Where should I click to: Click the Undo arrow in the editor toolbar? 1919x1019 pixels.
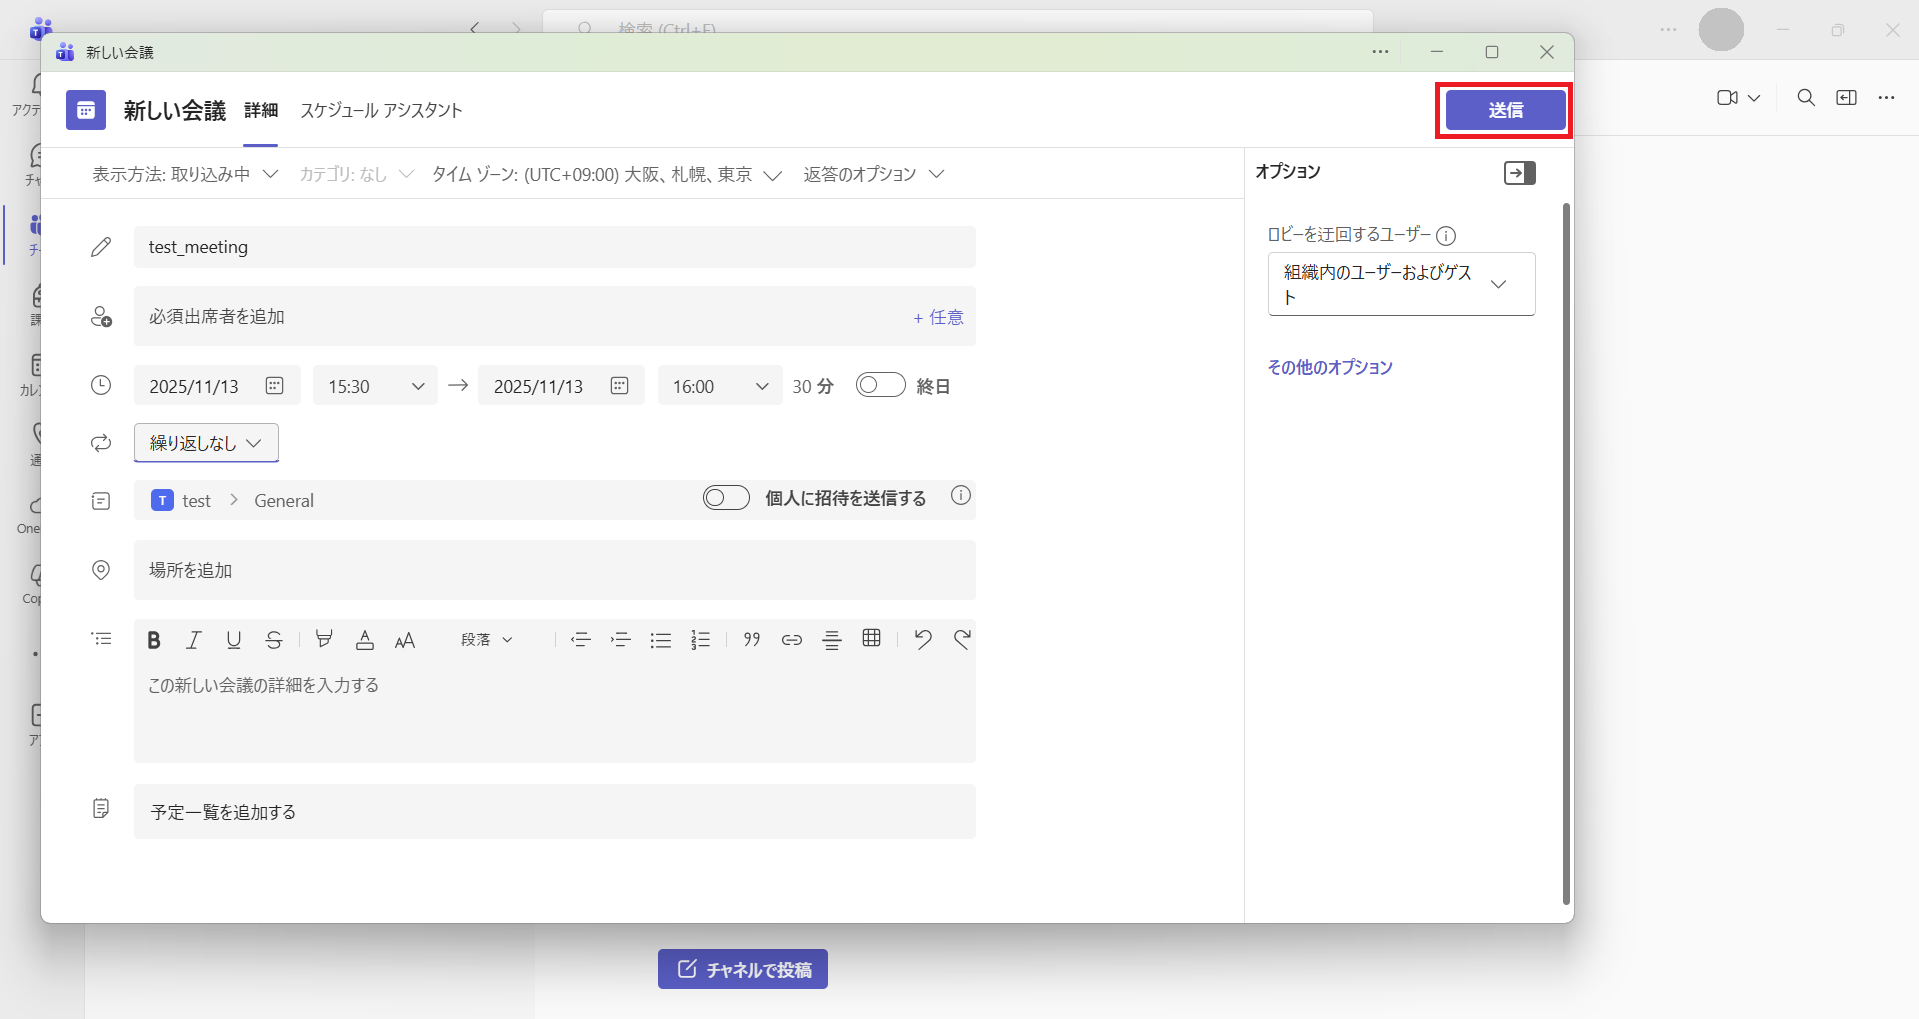(922, 639)
